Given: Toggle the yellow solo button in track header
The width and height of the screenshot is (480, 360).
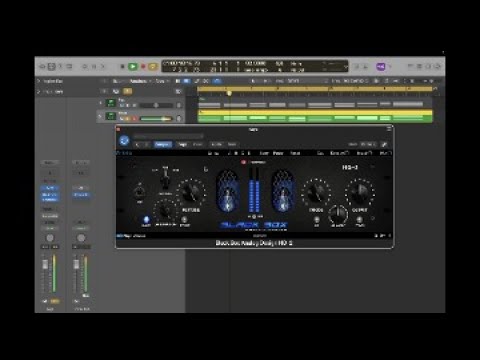Looking at the screenshot, I should (x=127, y=91).
